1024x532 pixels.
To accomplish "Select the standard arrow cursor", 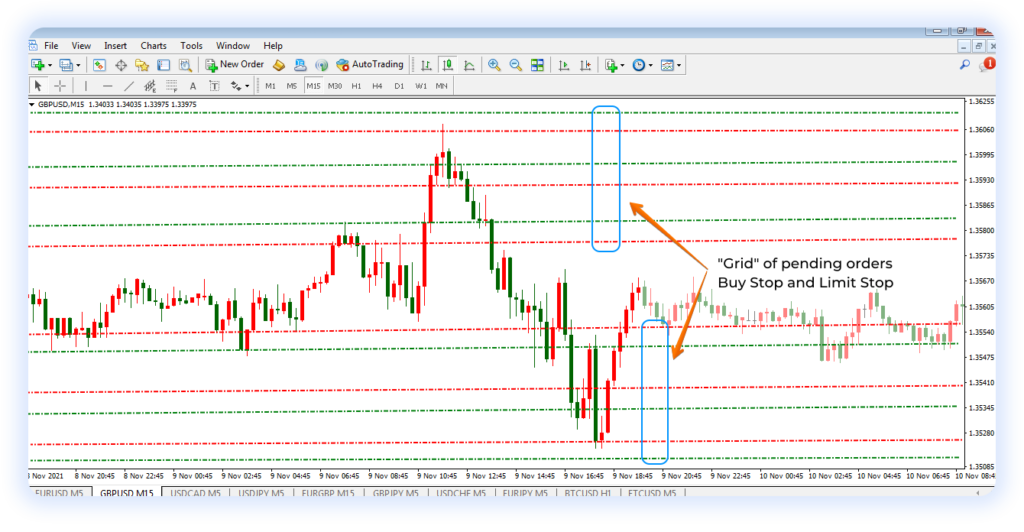I will [x=38, y=86].
